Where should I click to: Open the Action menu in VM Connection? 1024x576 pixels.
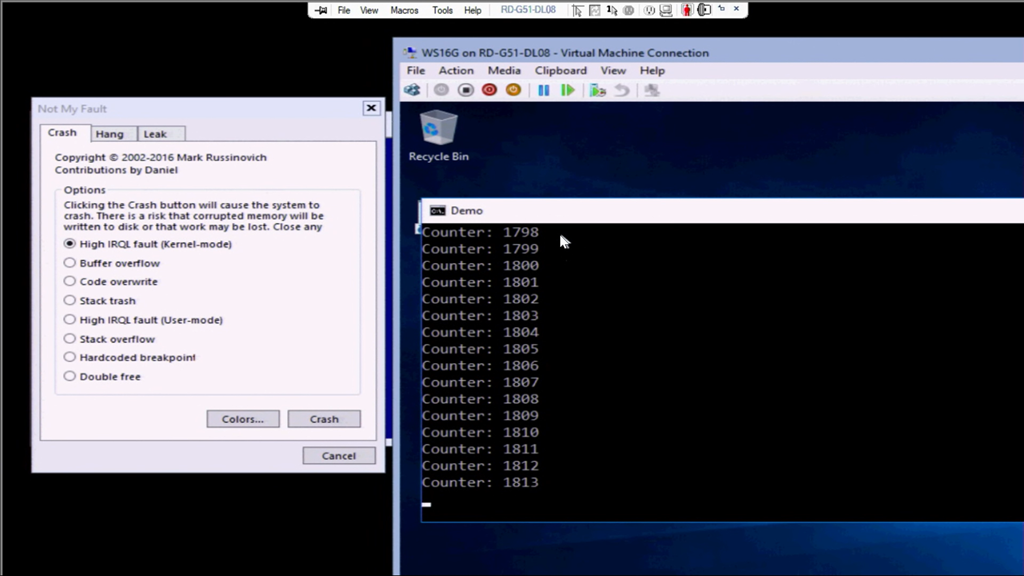click(456, 71)
